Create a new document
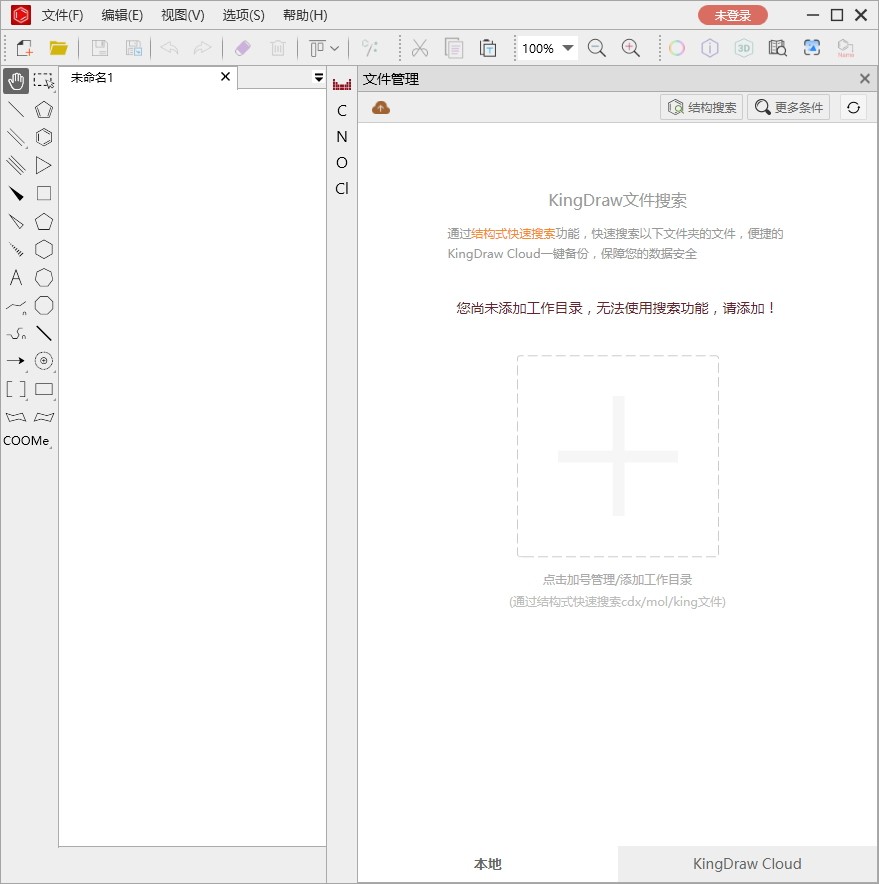 pyautogui.click(x=24, y=48)
